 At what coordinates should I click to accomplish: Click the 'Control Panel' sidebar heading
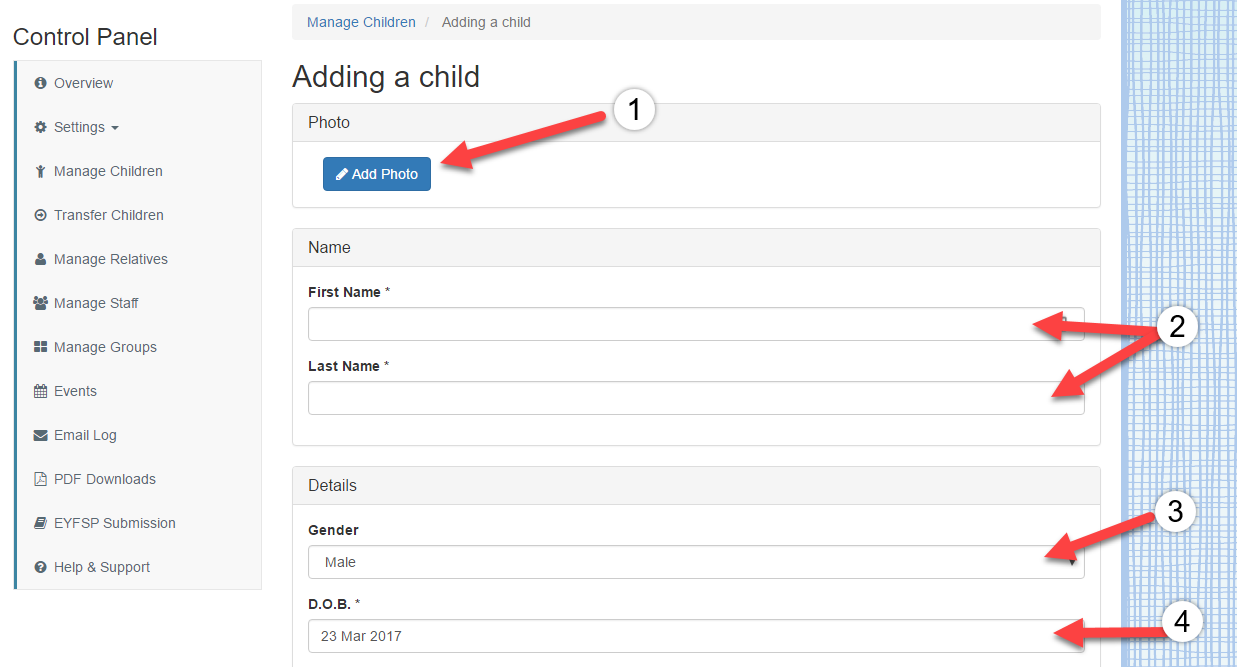click(85, 37)
